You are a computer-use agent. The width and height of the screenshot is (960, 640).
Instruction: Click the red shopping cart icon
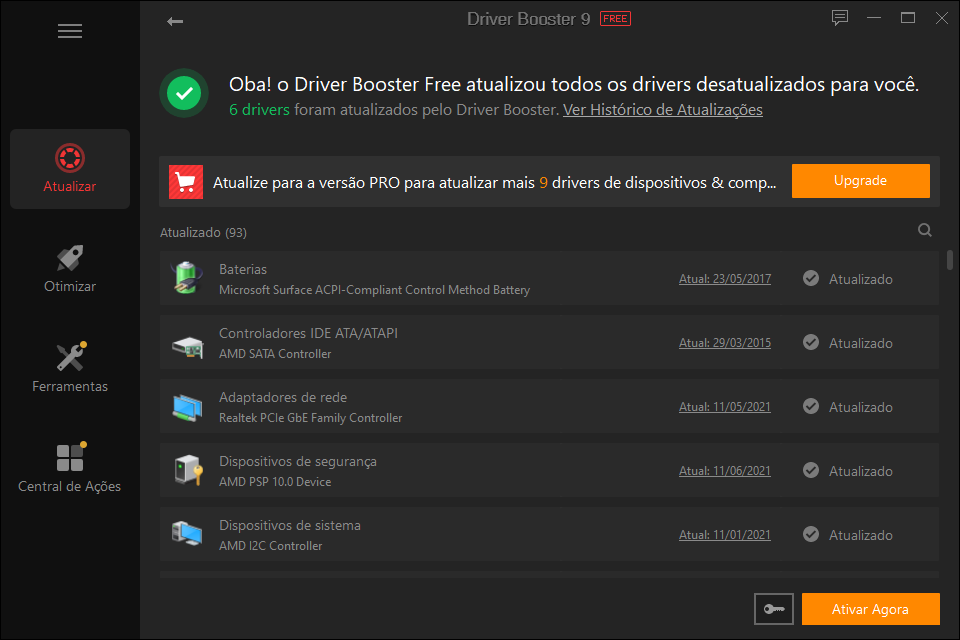point(186,182)
